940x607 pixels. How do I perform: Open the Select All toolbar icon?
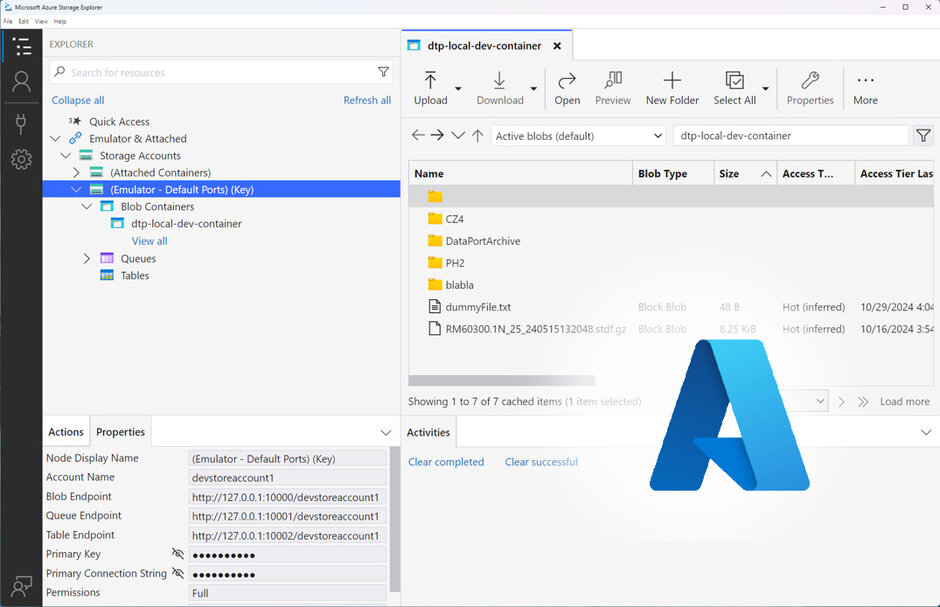pyautogui.click(x=733, y=82)
